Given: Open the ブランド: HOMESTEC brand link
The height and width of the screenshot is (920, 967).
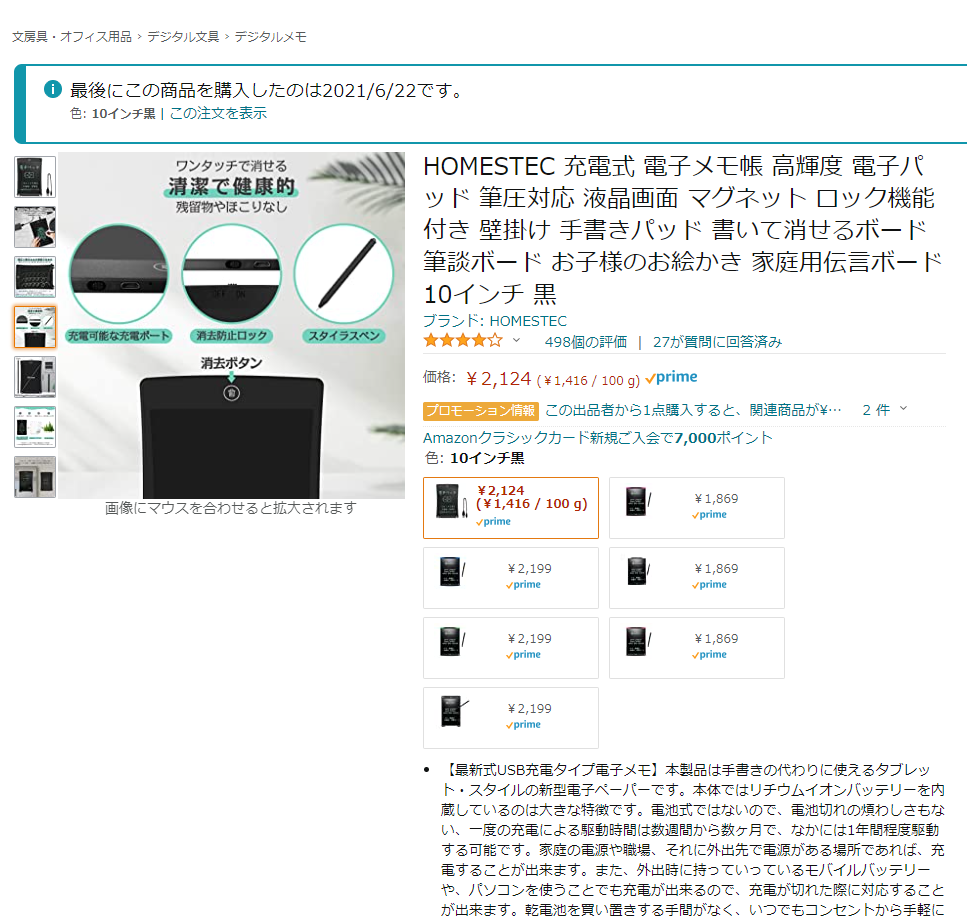Looking at the screenshot, I should coord(495,321).
